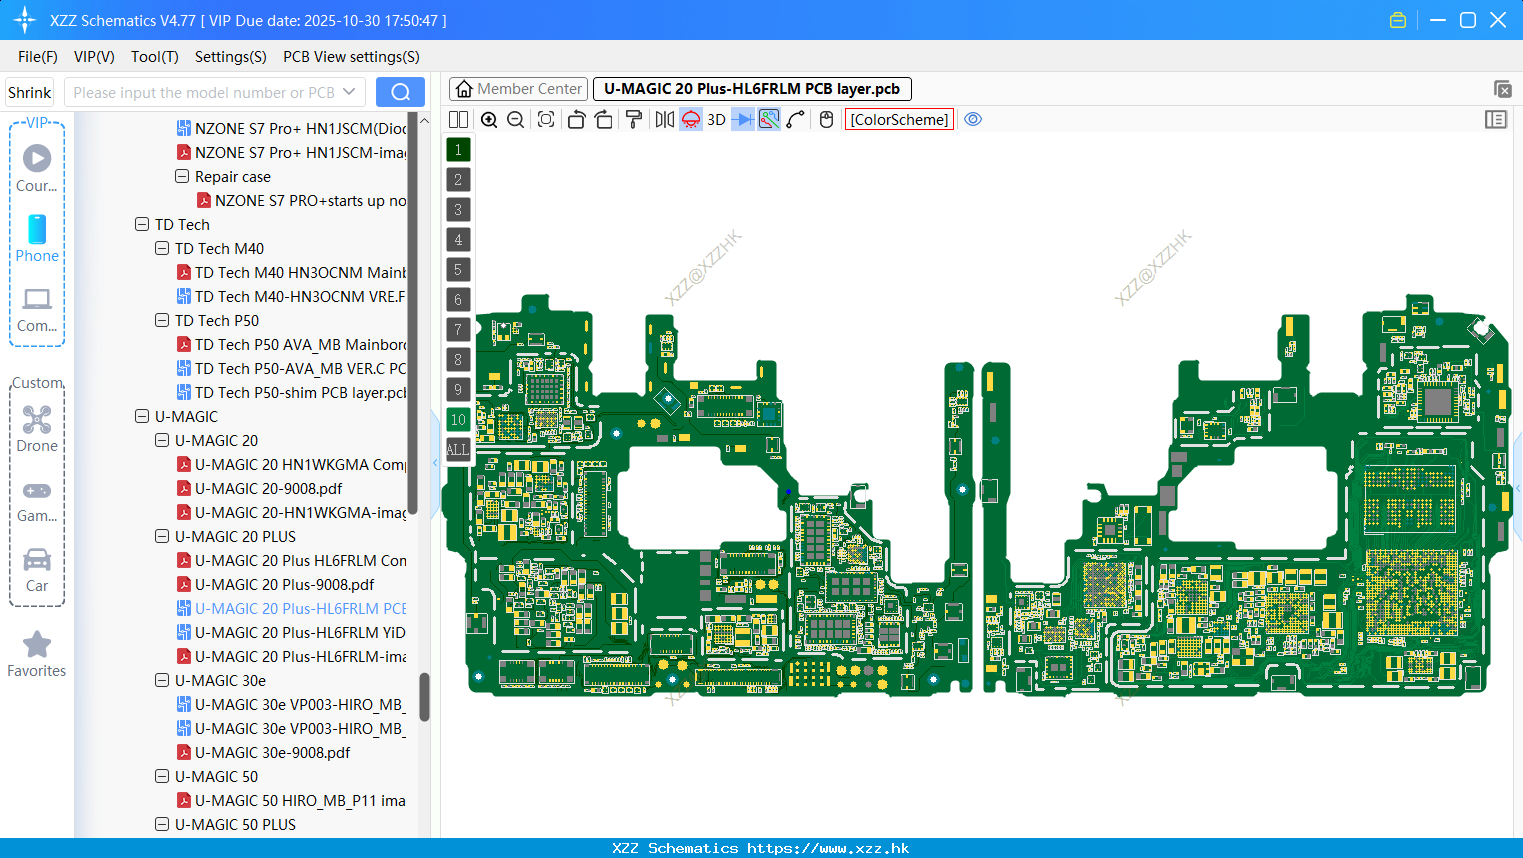Screen dimensions: 1523x858
Task: Collapse the U-MAGIC brand node
Action: [x=142, y=416]
